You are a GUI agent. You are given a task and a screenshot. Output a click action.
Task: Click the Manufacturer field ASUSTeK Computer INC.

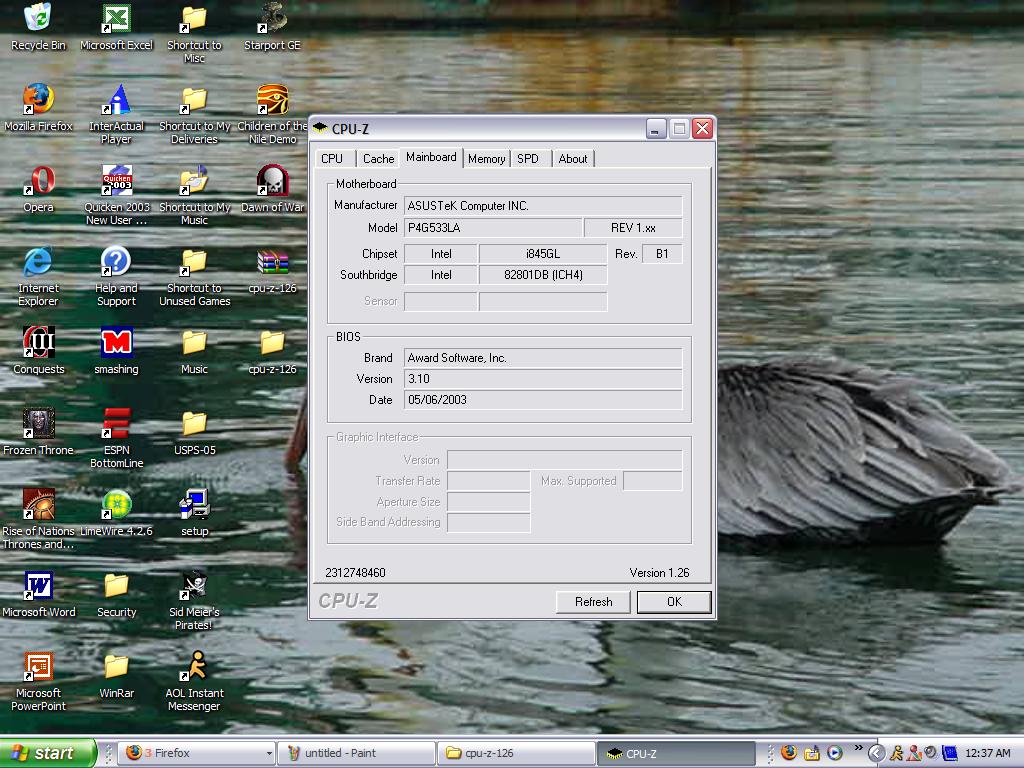point(543,206)
